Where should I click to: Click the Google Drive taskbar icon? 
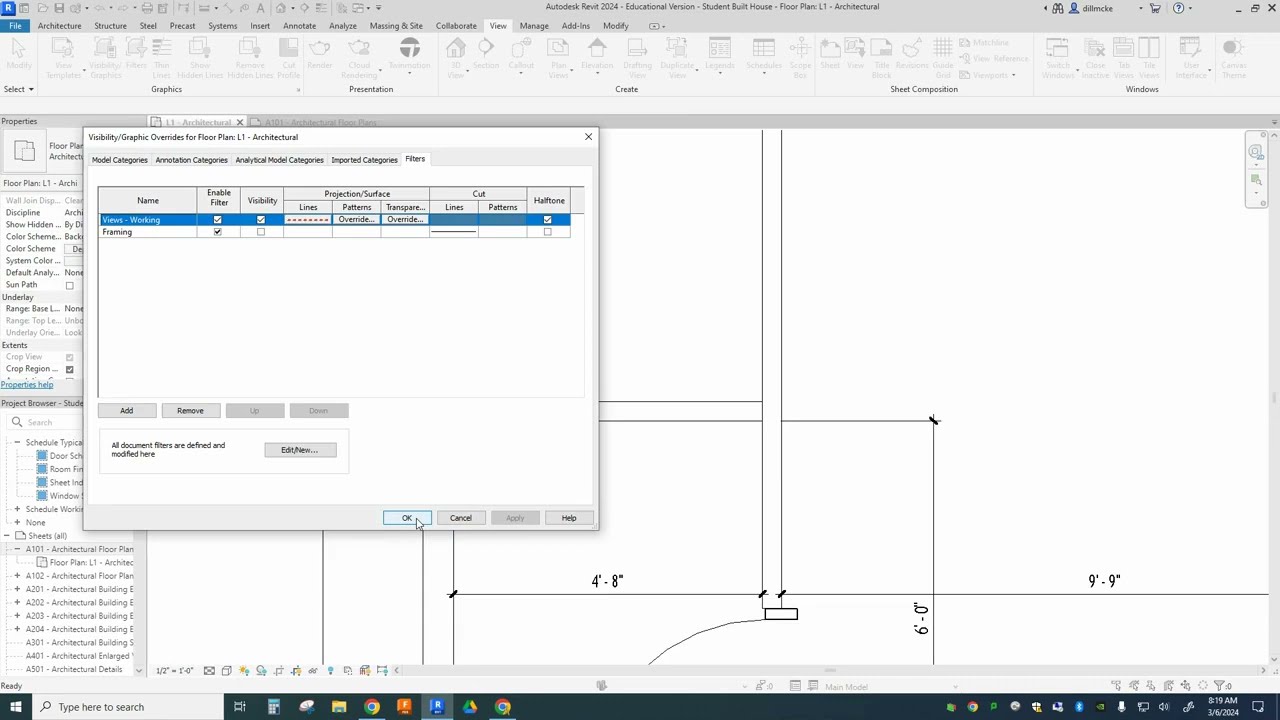click(x=470, y=707)
